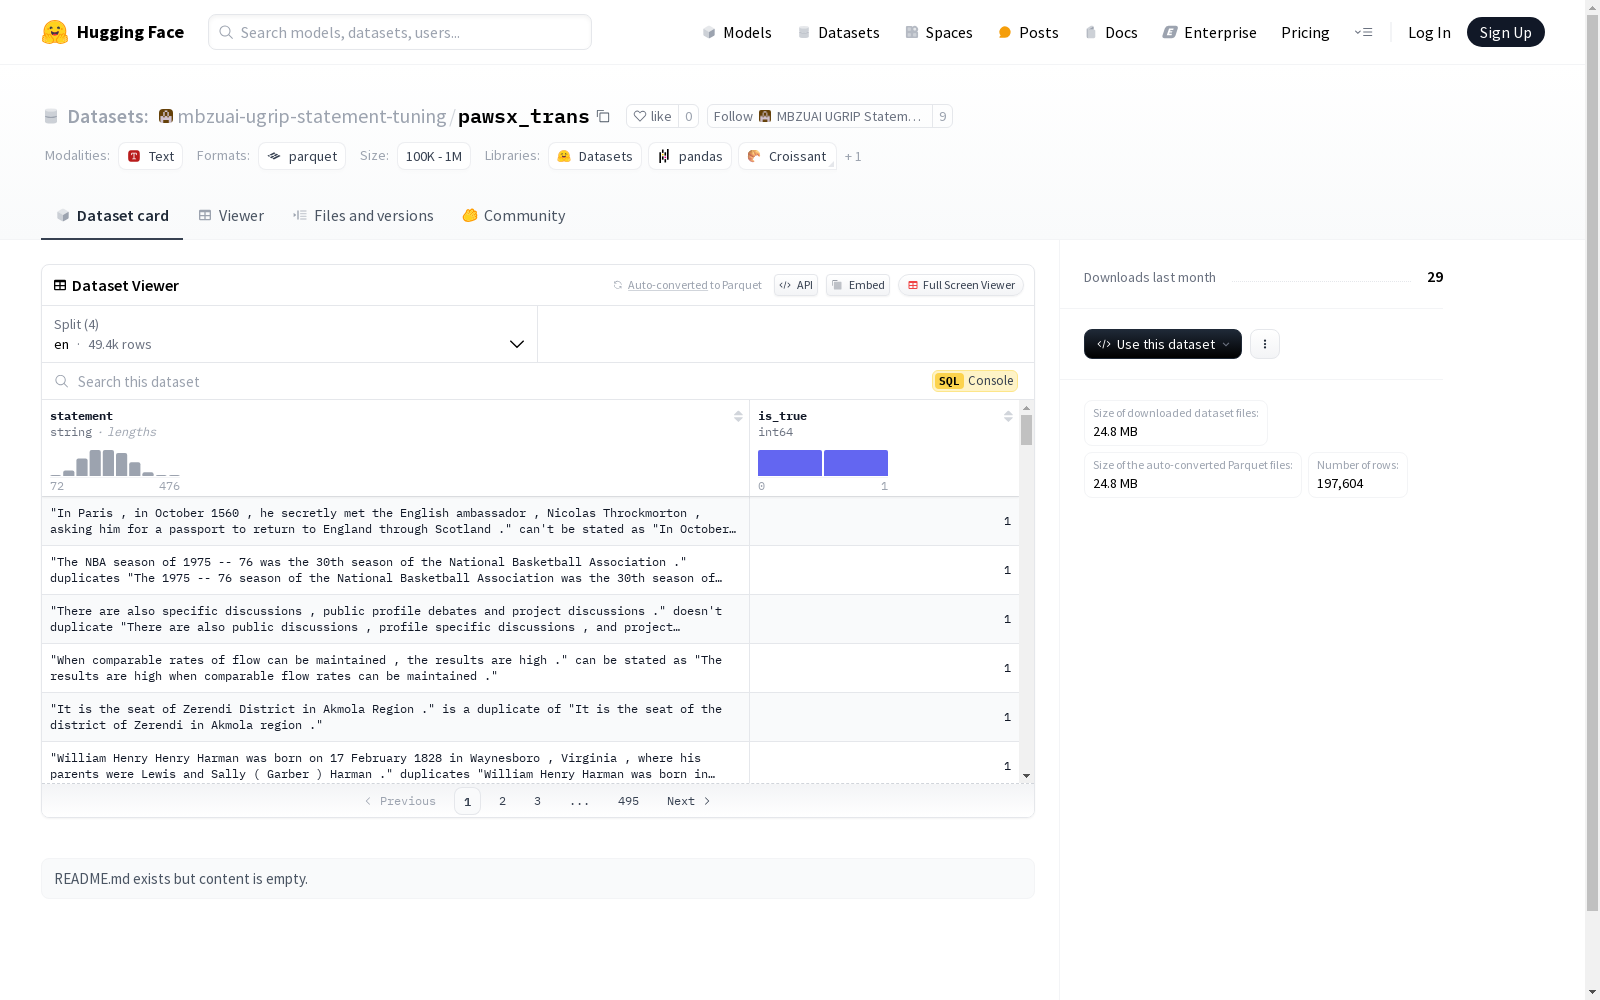Image resolution: width=1600 pixels, height=1000 pixels.
Task: Jump to page 495
Action: (628, 801)
